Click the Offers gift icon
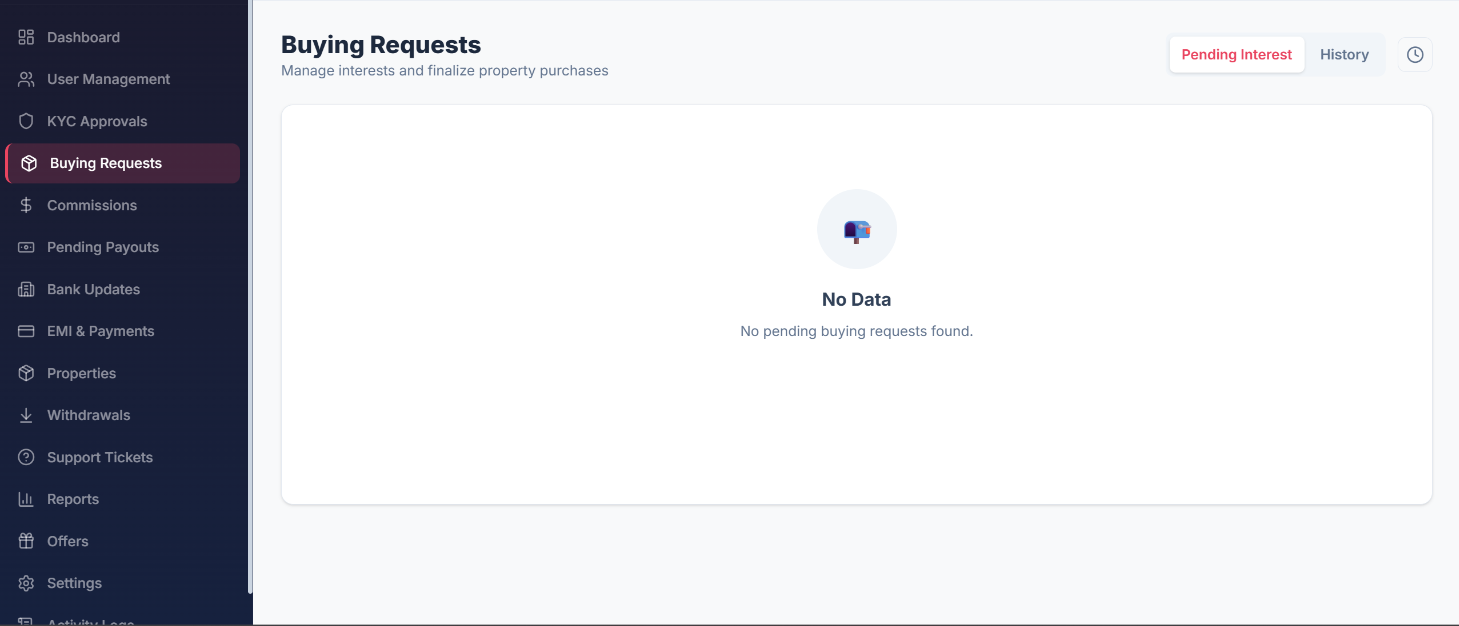Image resolution: width=1459 pixels, height=626 pixels. click(x=27, y=541)
